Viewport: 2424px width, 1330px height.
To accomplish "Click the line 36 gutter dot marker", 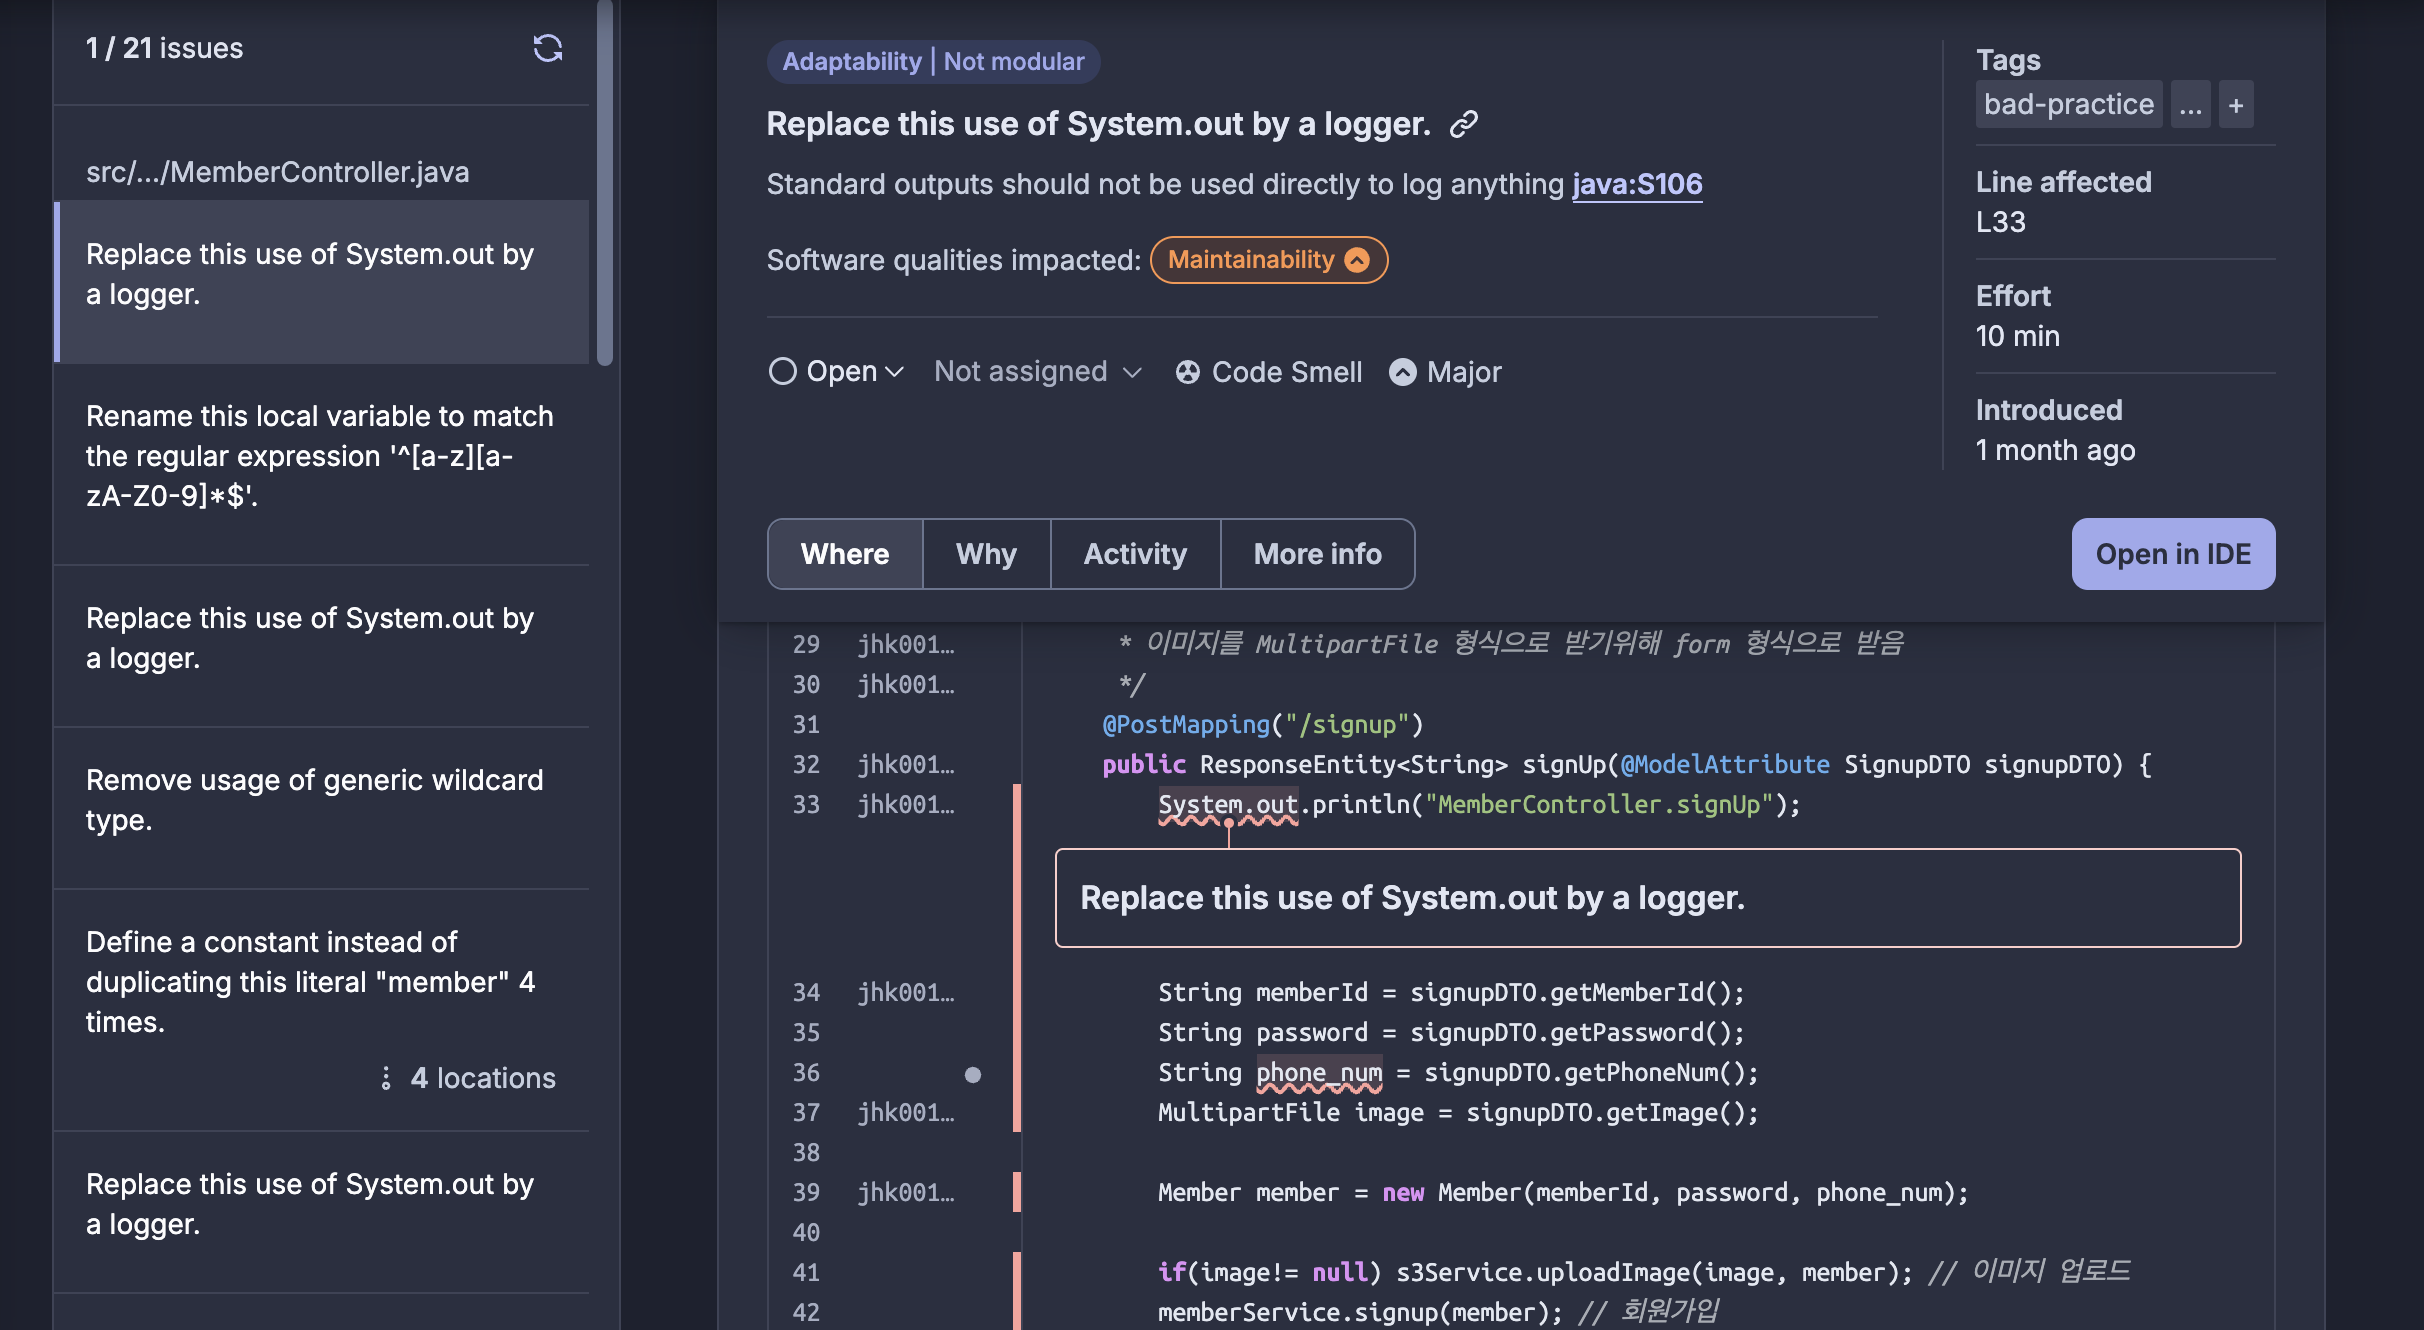I will [x=972, y=1074].
